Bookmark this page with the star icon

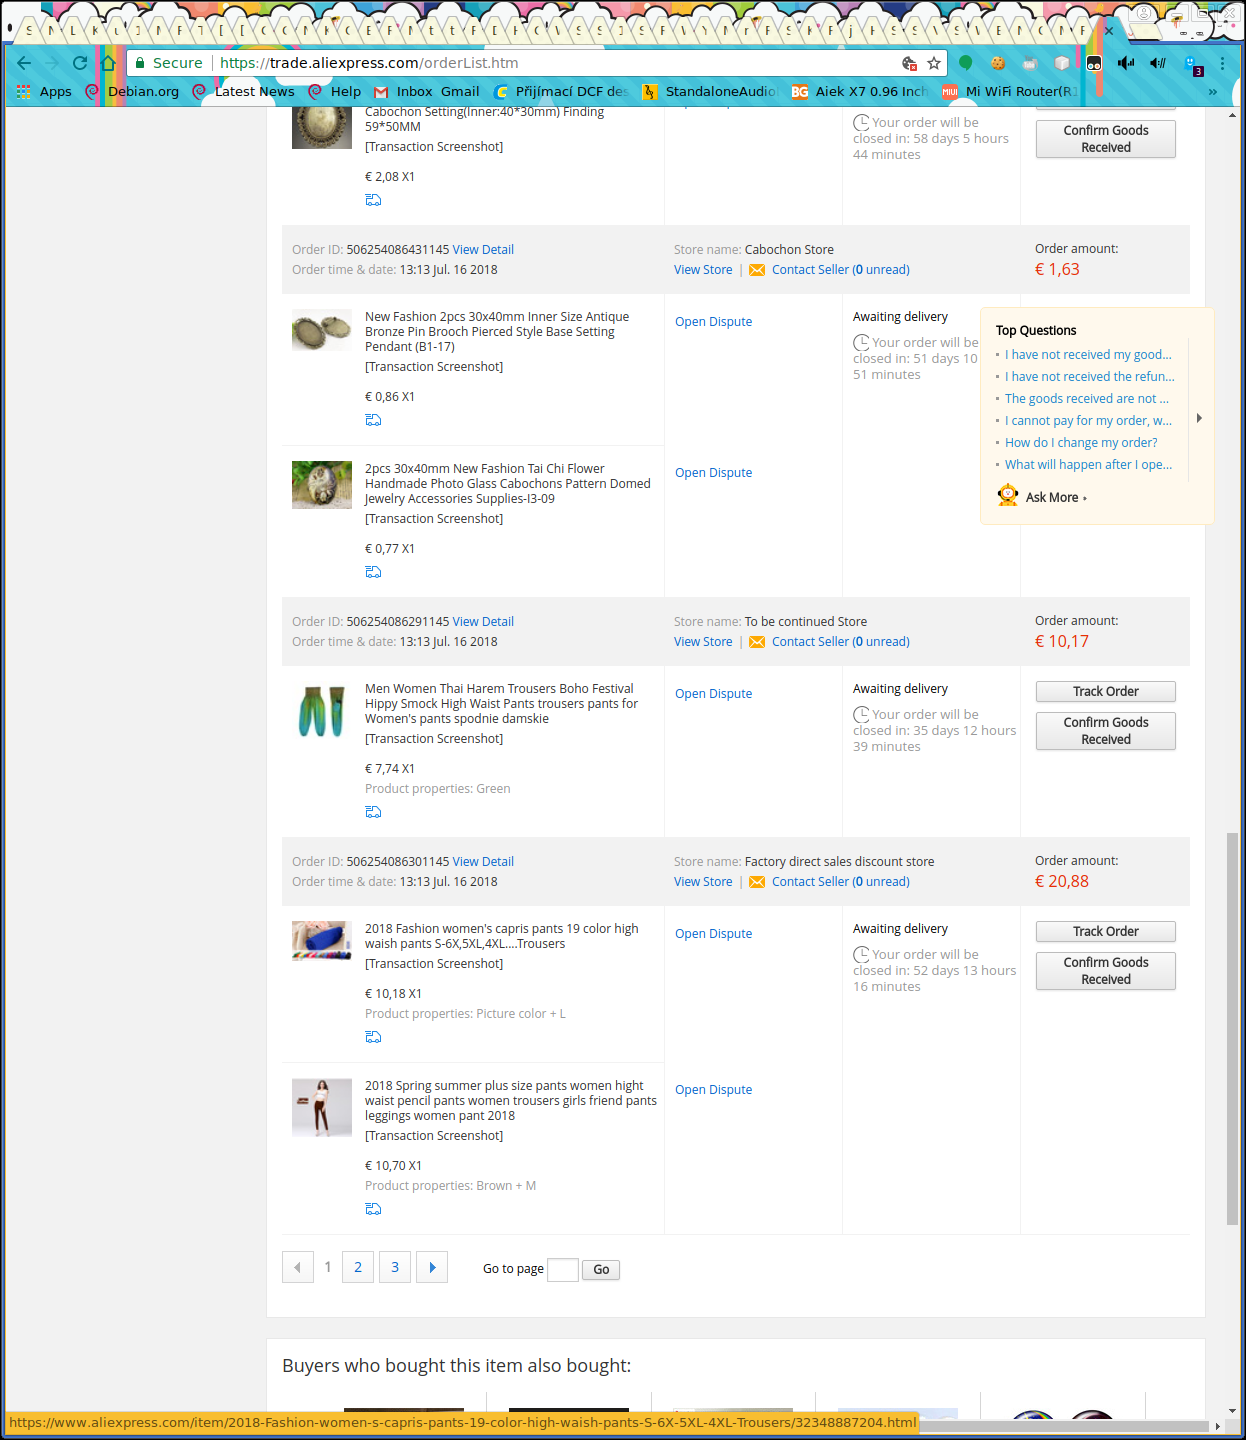(934, 63)
